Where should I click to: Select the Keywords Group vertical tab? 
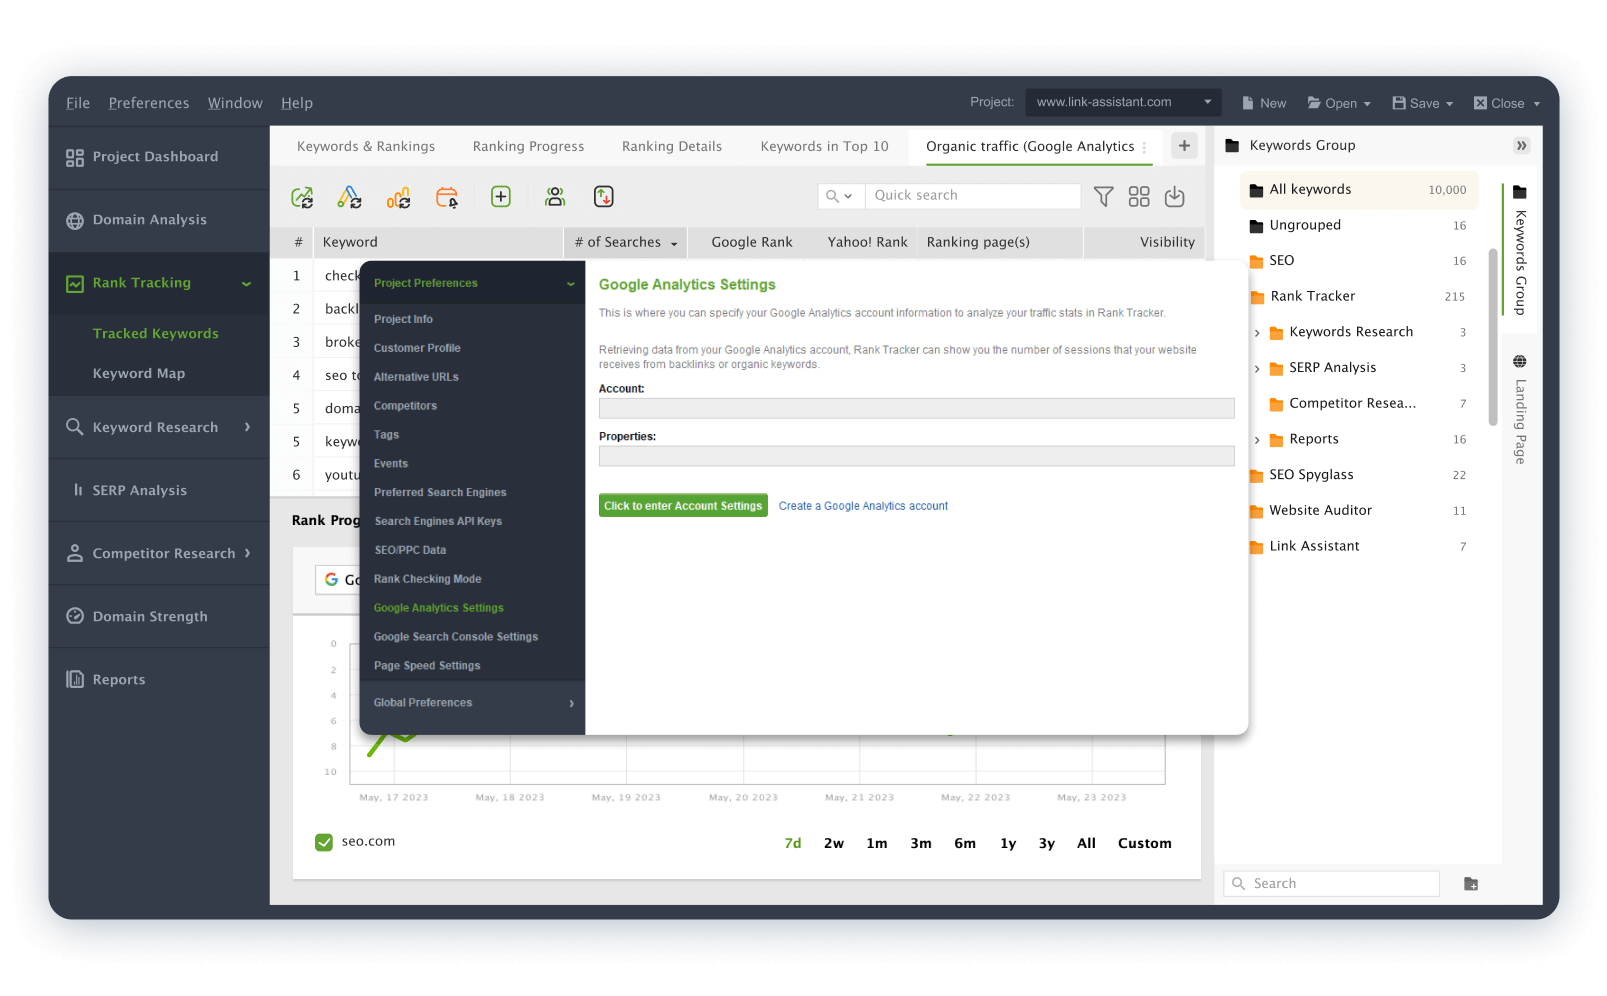pos(1520,250)
